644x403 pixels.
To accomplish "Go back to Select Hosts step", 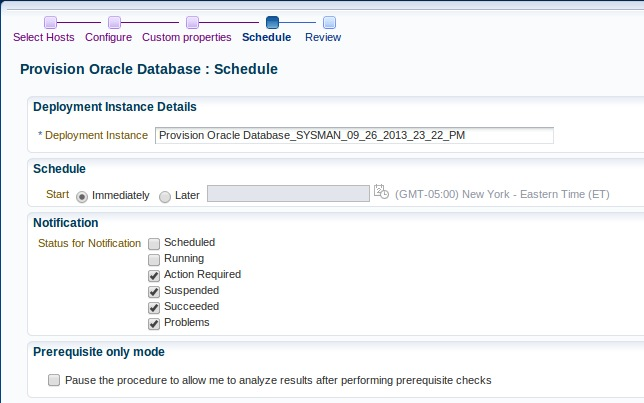I will pyautogui.click(x=44, y=37).
